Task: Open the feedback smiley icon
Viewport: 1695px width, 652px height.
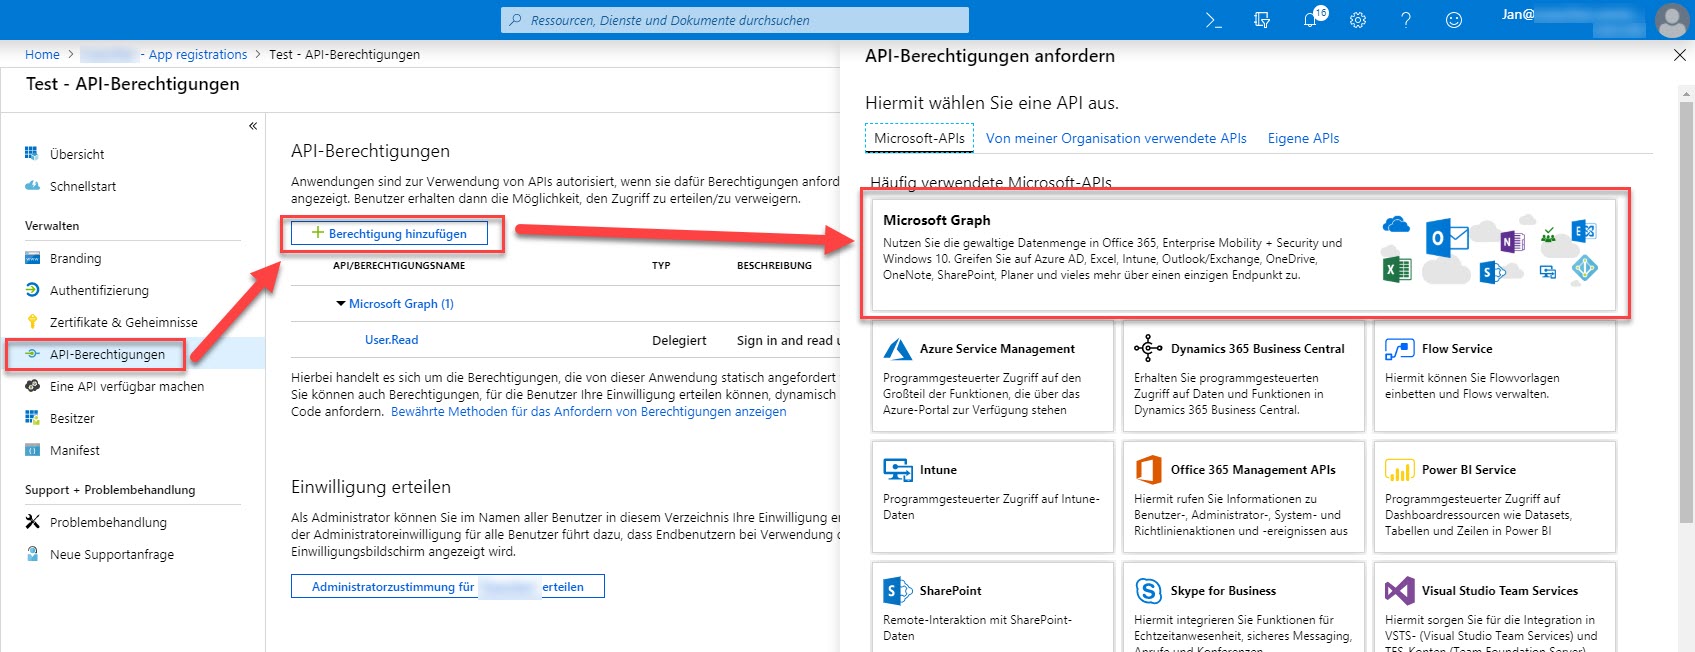Action: click(x=1454, y=20)
